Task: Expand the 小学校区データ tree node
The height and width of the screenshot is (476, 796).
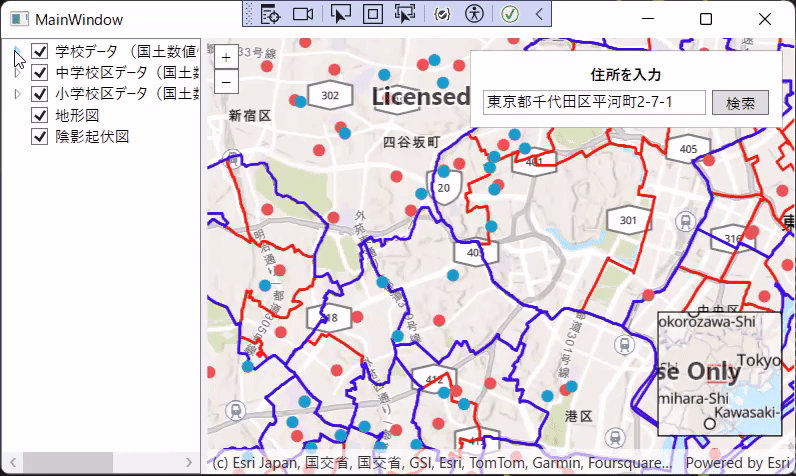Action: [17, 94]
